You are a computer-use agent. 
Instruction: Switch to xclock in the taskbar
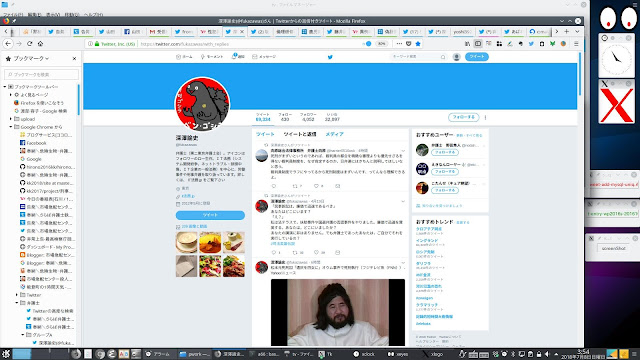click(364, 354)
